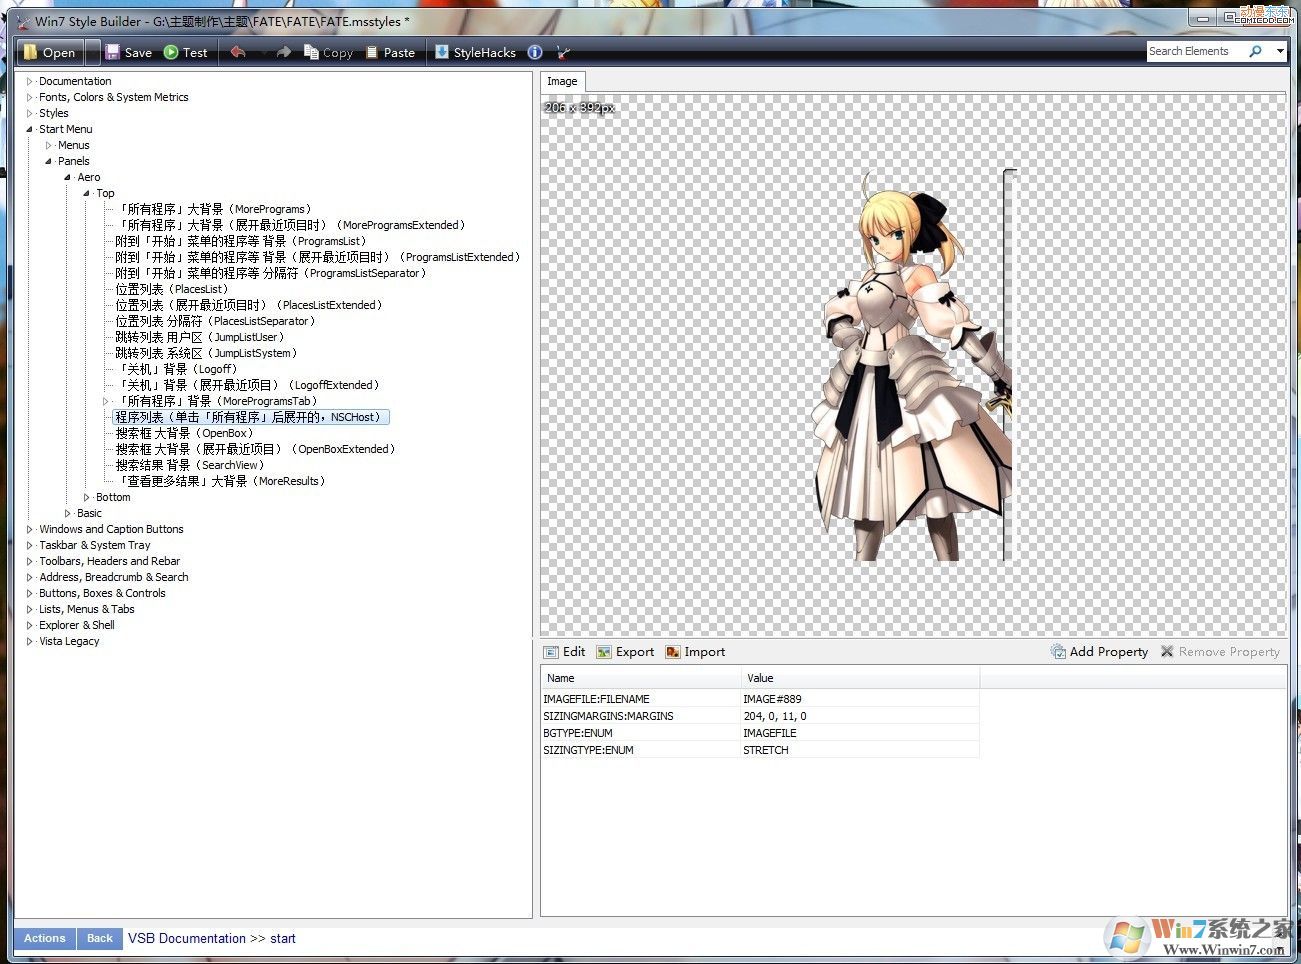Switch to the Image tab
This screenshot has height=964, width=1301.
562,81
